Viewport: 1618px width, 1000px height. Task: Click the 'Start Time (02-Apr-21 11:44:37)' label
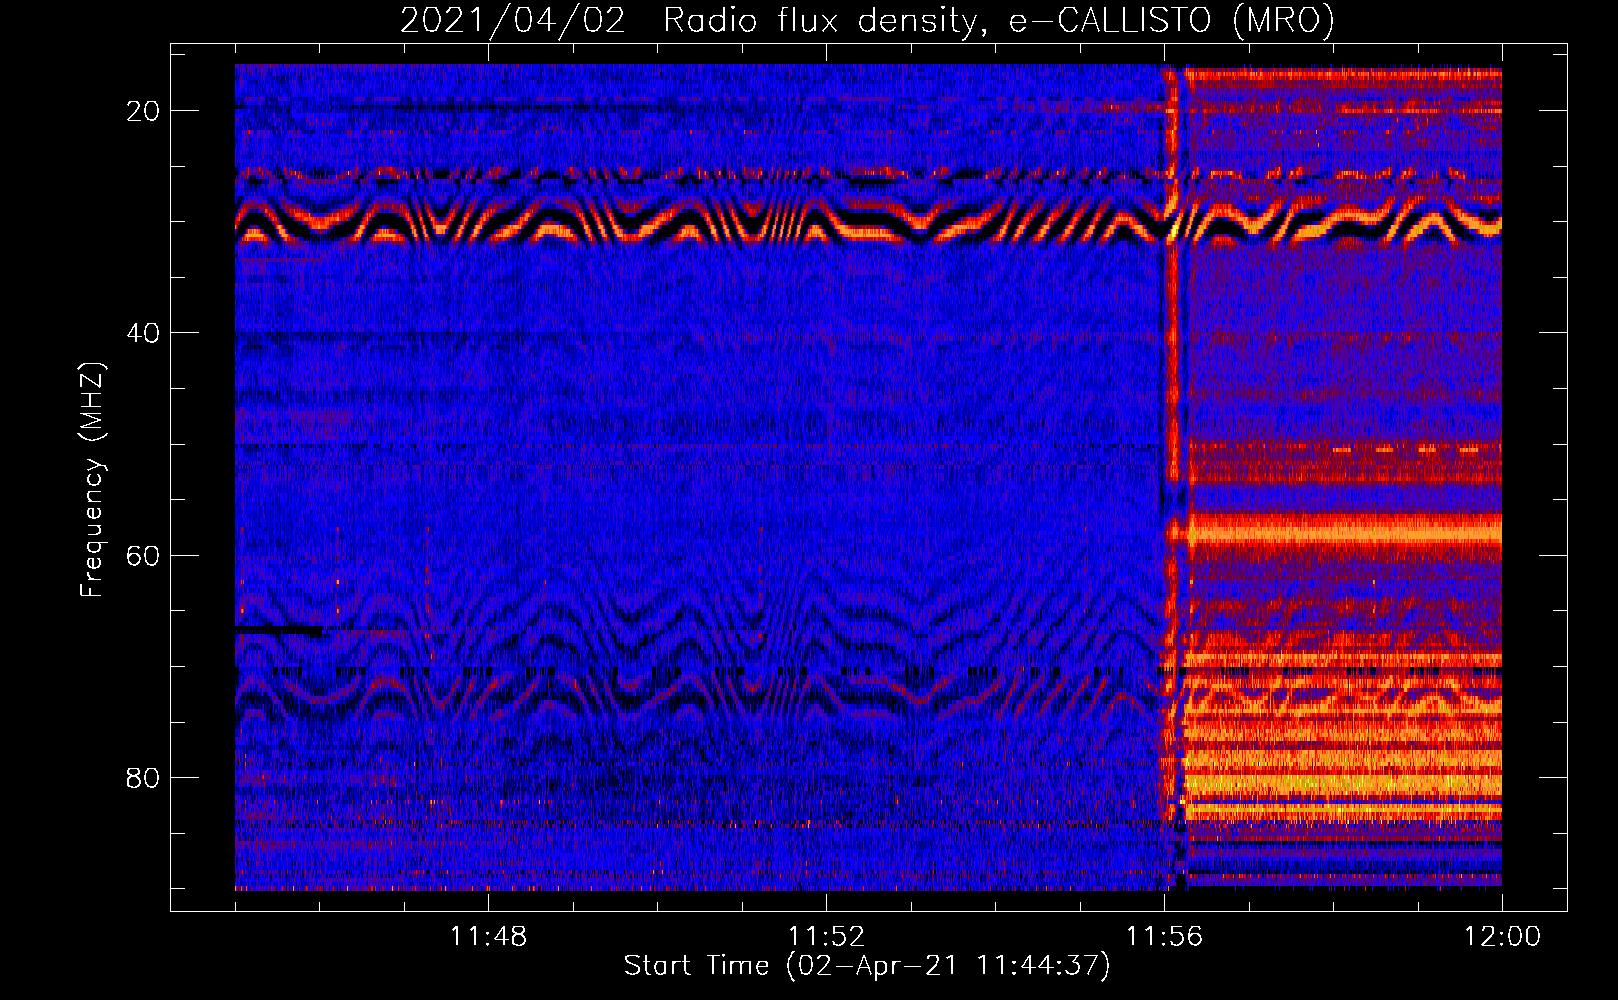tap(867, 966)
